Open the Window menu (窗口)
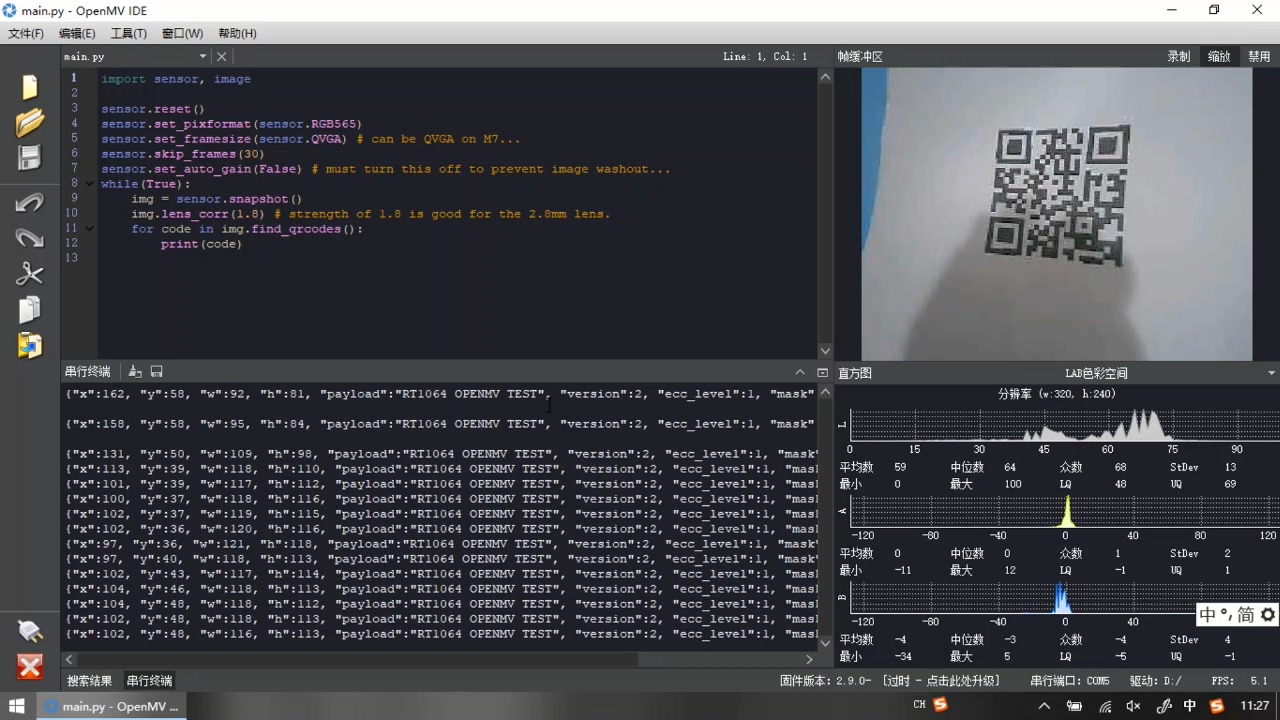The height and width of the screenshot is (720, 1280). [x=182, y=33]
